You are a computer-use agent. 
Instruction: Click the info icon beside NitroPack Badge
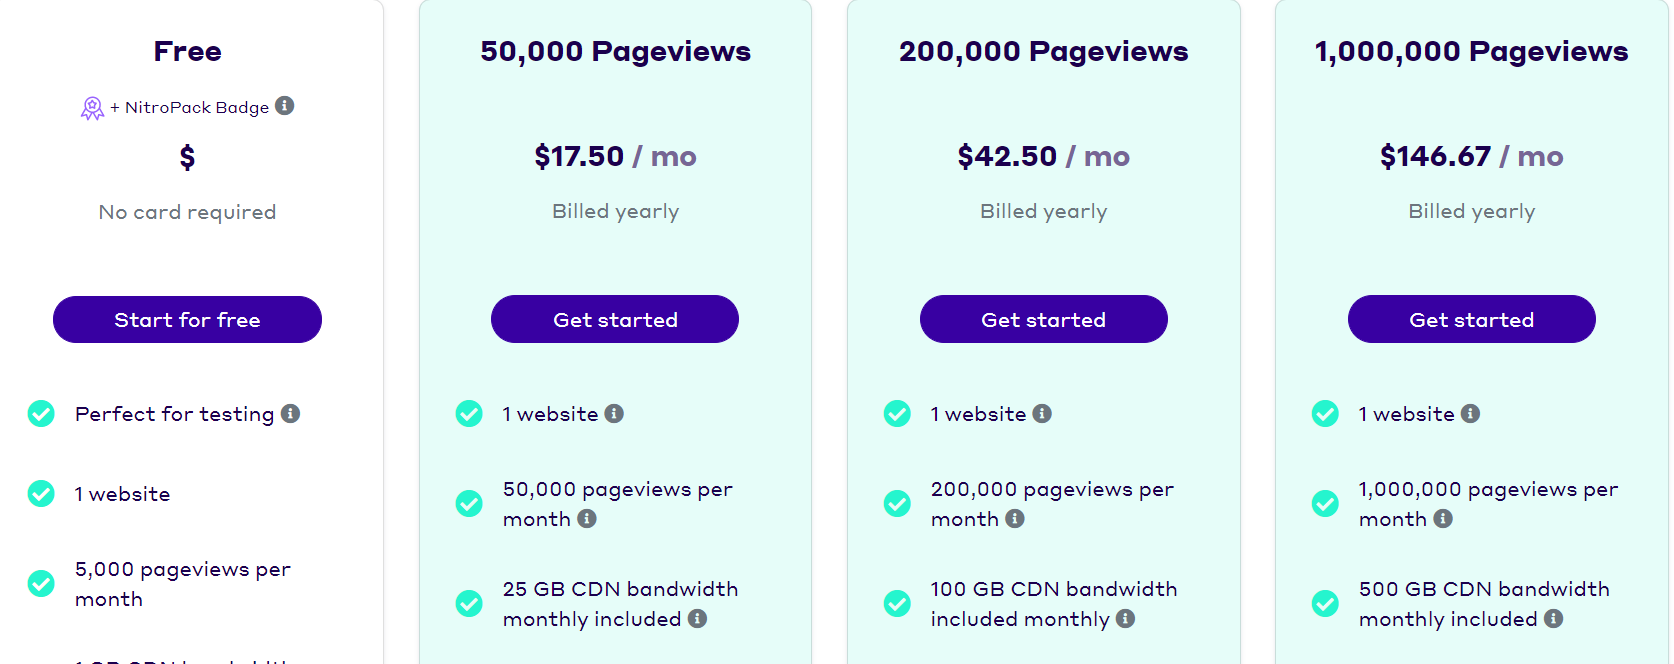285,106
